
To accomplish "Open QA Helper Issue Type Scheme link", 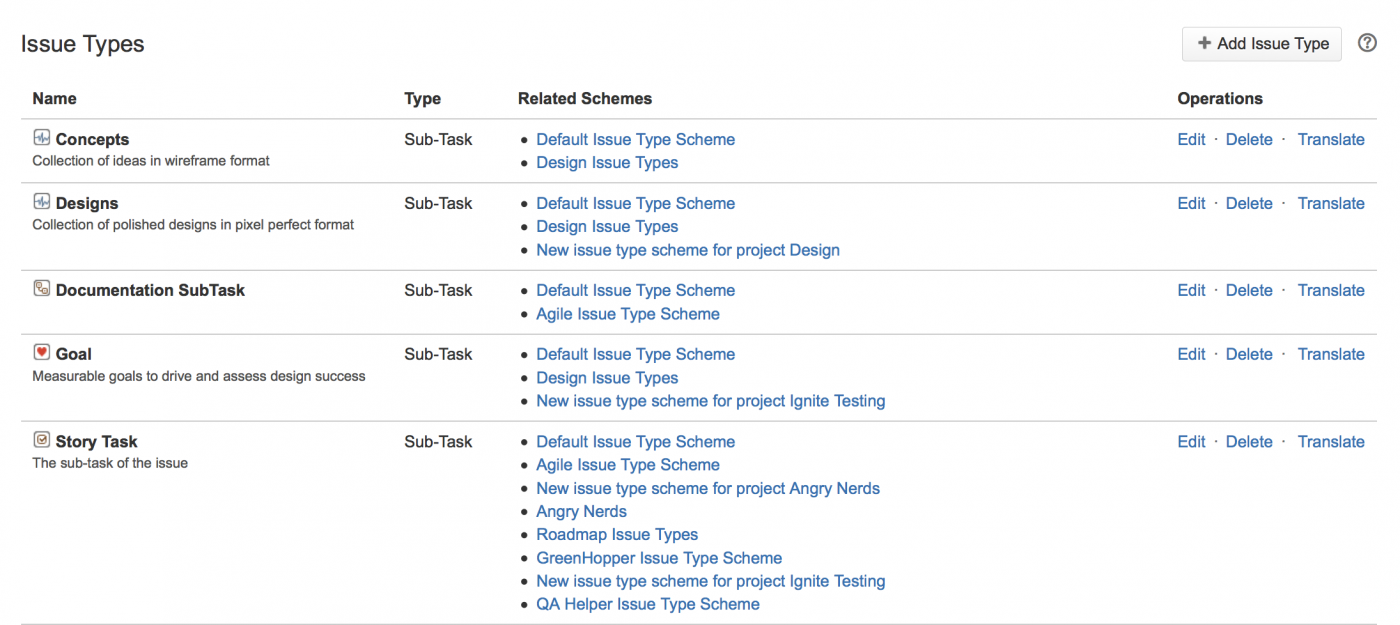I will click(x=647, y=605).
